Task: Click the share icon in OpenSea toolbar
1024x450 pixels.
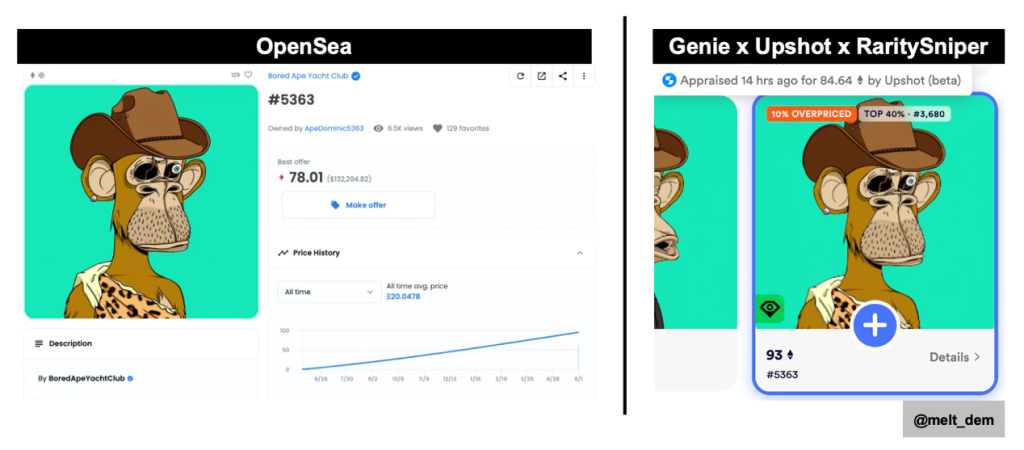Action: [563, 76]
